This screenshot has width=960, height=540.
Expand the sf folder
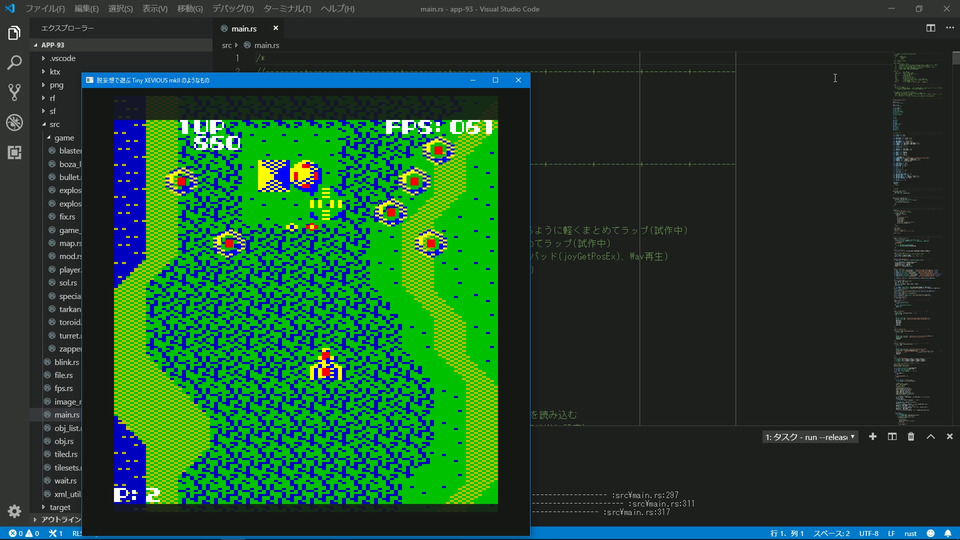53,111
